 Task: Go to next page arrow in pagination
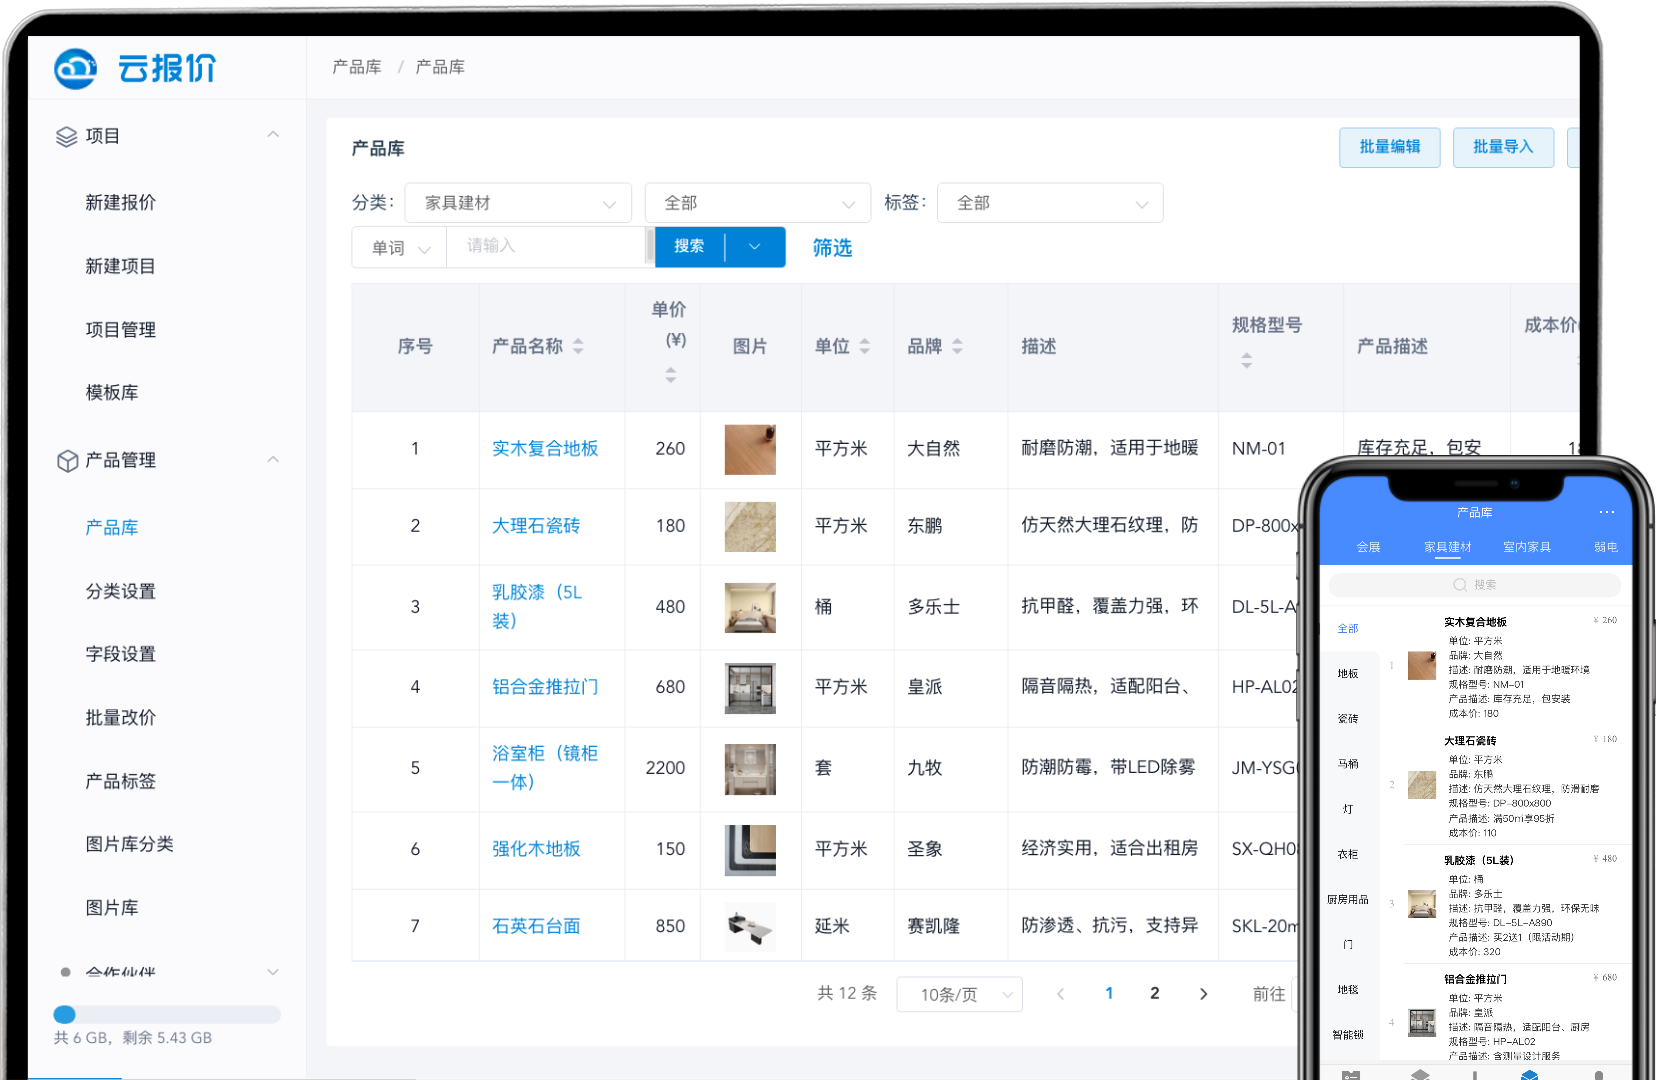pos(1203,994)
